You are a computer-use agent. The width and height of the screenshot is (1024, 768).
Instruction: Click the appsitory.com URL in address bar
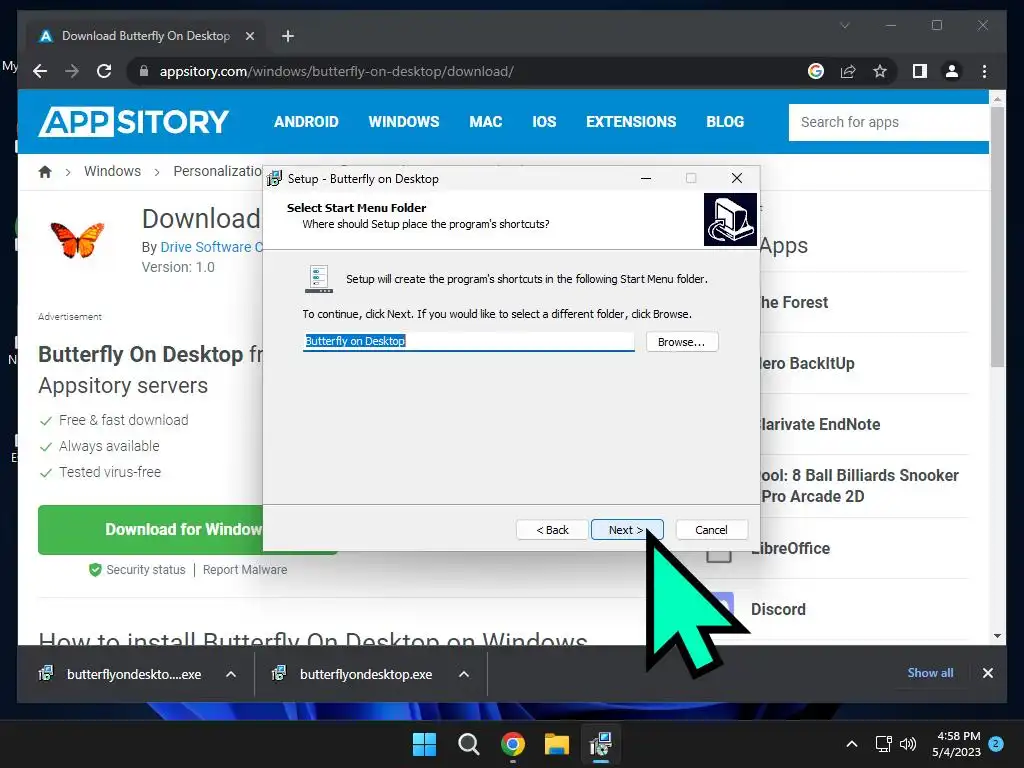click(336, 71)
